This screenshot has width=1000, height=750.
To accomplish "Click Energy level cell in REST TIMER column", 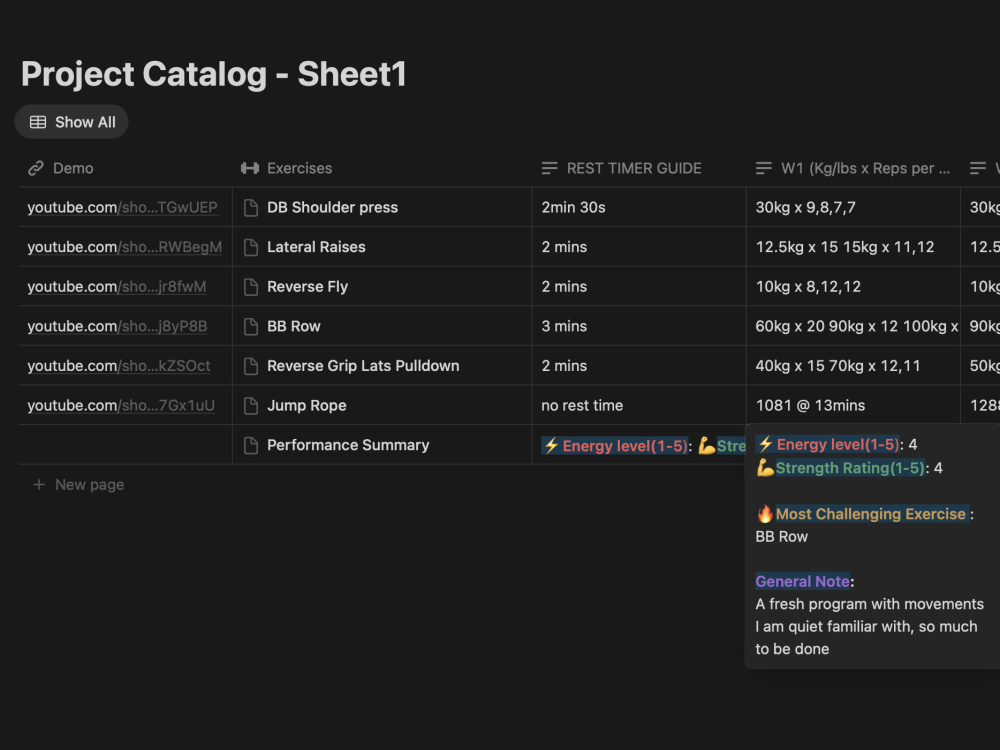I will (x=639, y=445).
